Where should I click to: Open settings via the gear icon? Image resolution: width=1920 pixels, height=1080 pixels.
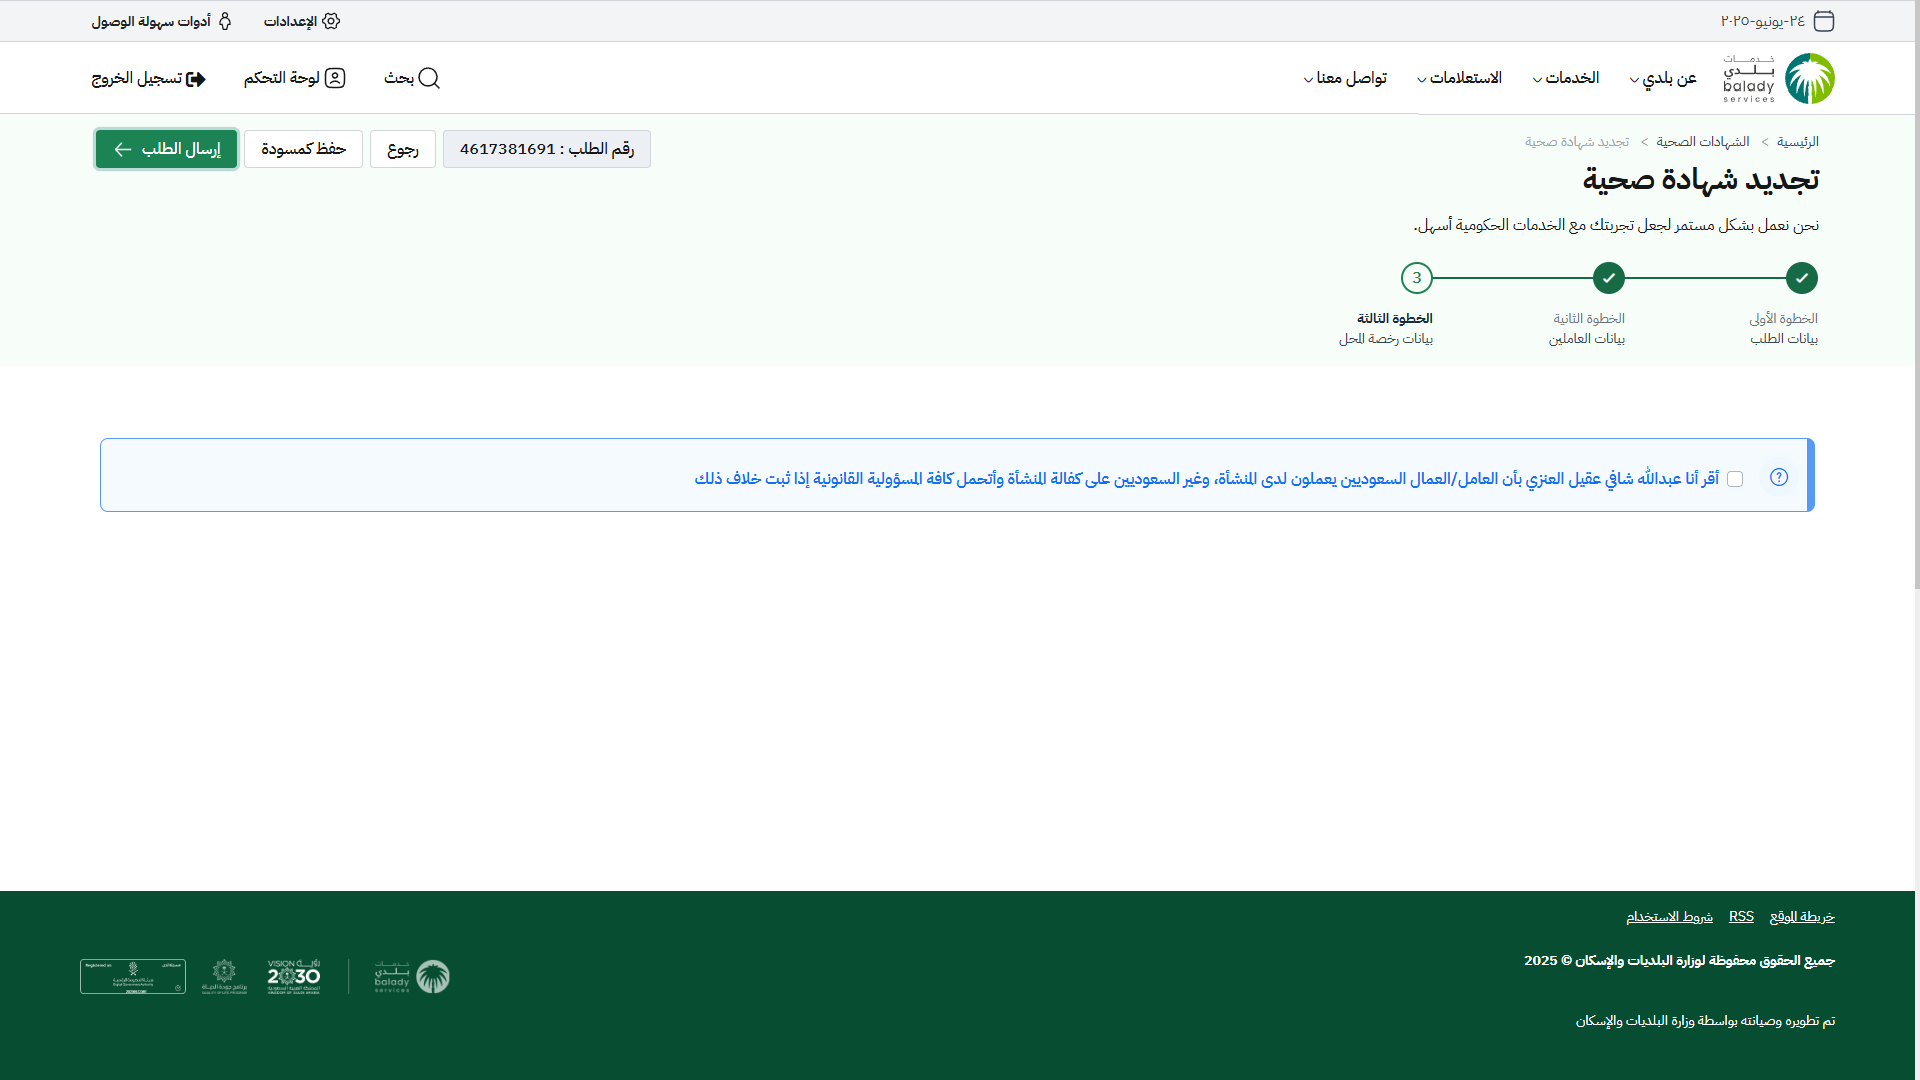[x=331, y=21]
